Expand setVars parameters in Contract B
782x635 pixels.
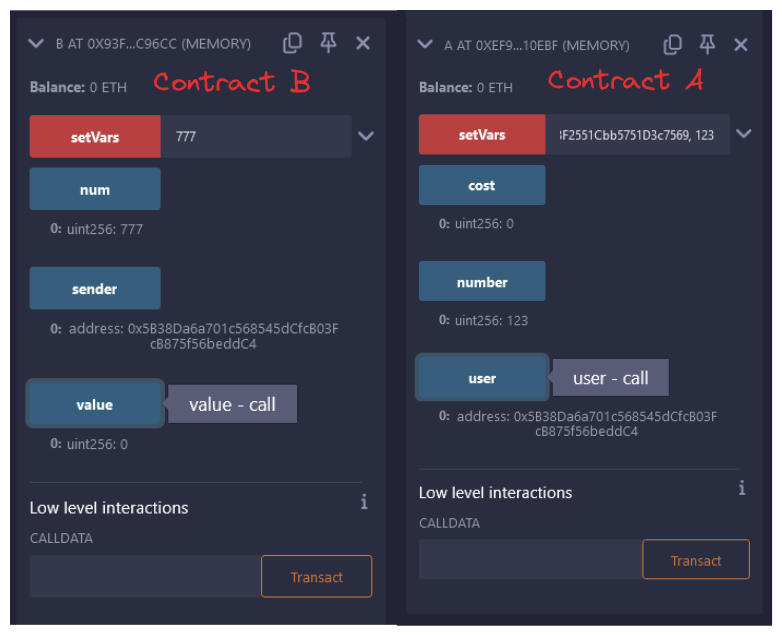pyautogui.click(x=366, y=136)
